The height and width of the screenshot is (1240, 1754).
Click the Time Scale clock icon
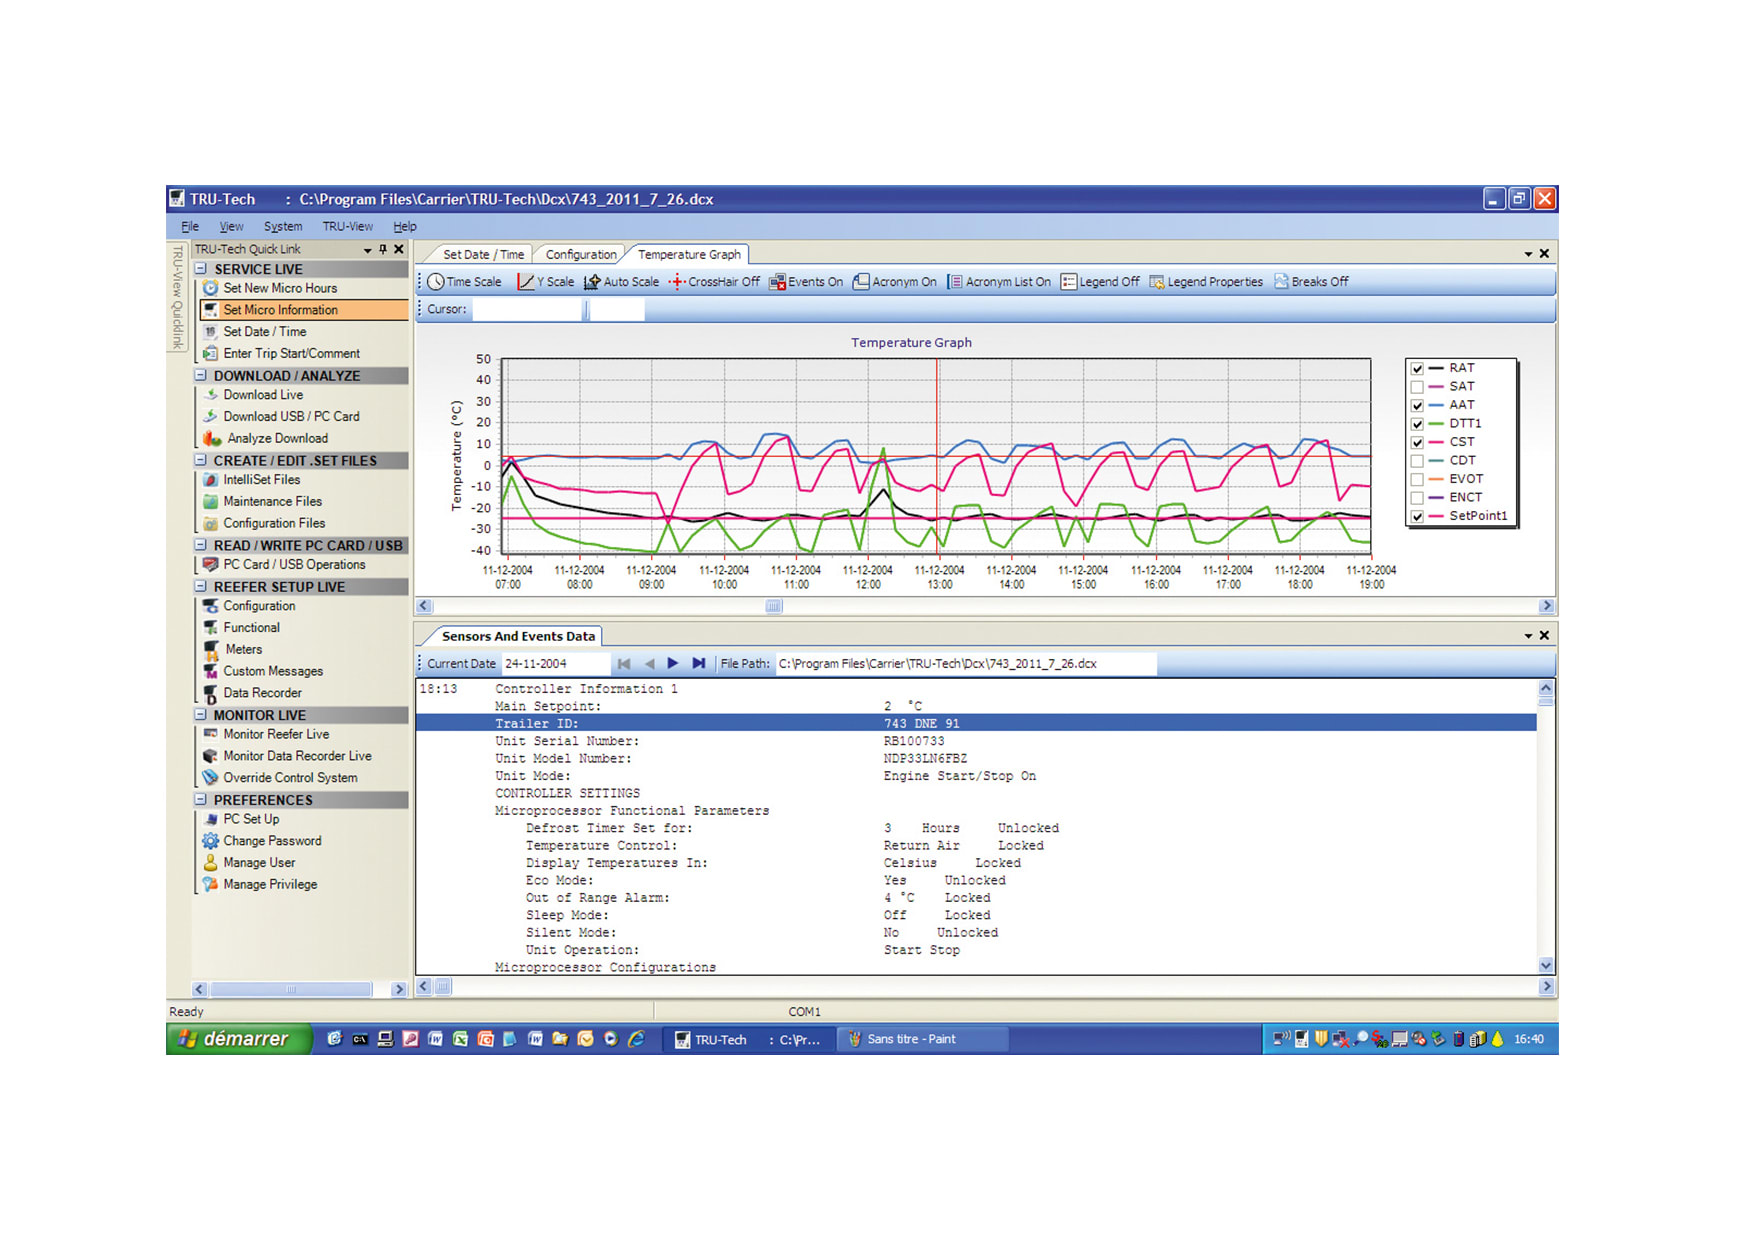436,282
